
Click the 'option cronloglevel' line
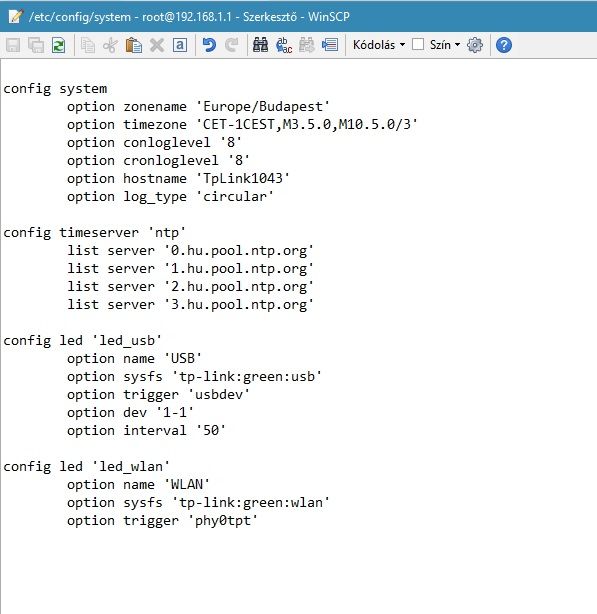click(158, 161)
